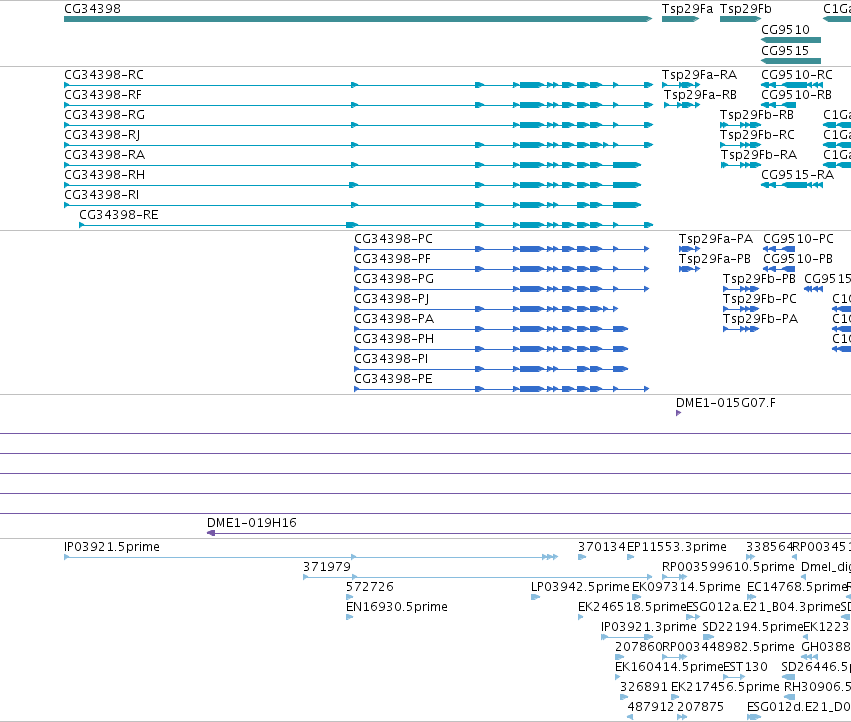Viewport: 851px width, 722px height.
Task: Select protein CG34398-PA
Action: pos(491,329)
